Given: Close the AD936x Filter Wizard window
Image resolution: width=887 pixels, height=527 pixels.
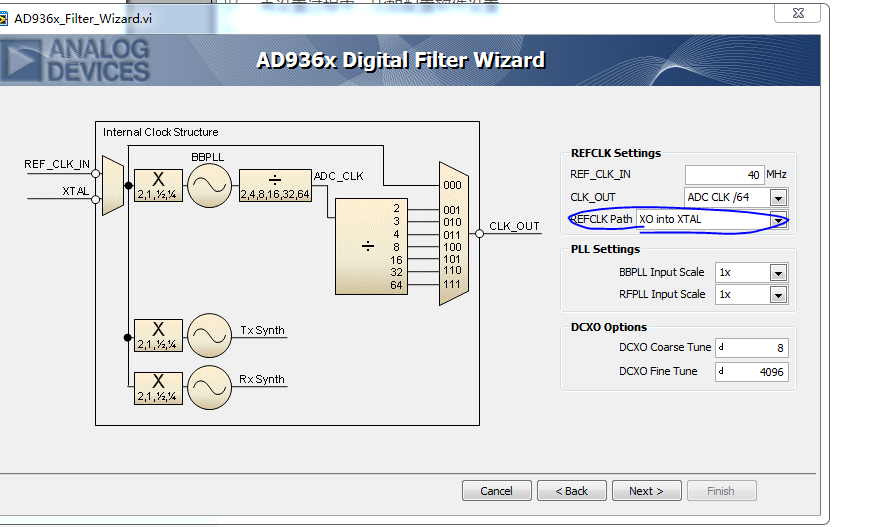Looking at the screenshot, I should click(798, 12).
